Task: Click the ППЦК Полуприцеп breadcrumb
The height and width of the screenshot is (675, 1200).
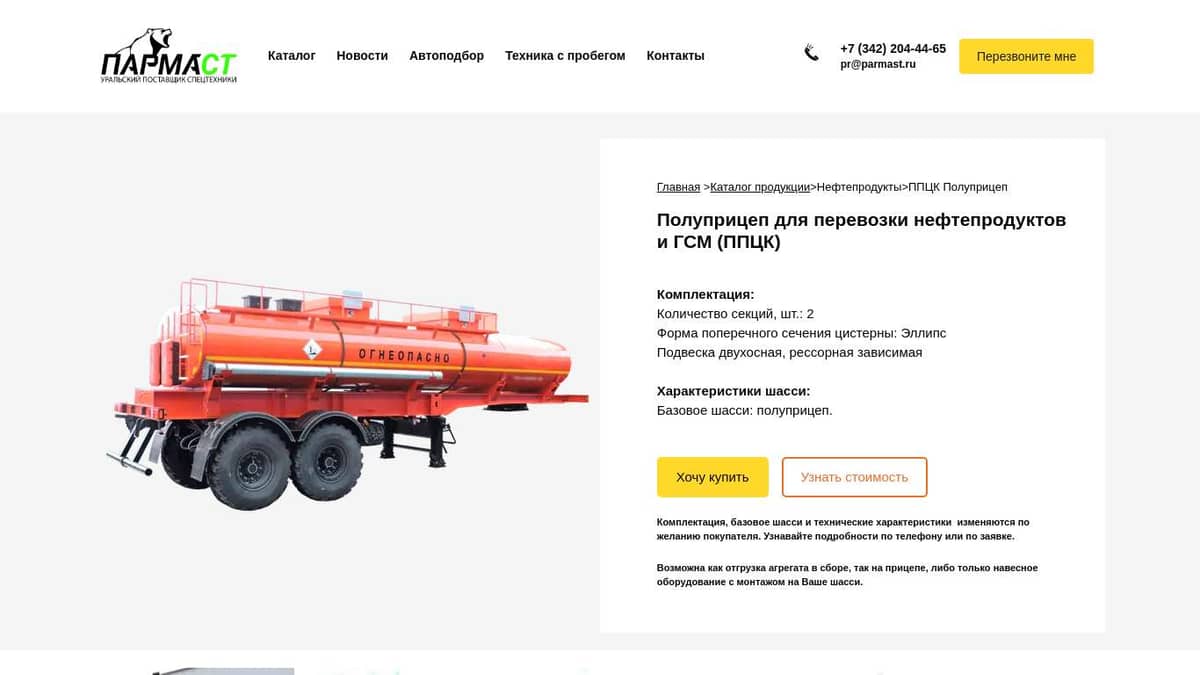Action: click(958, 187)
